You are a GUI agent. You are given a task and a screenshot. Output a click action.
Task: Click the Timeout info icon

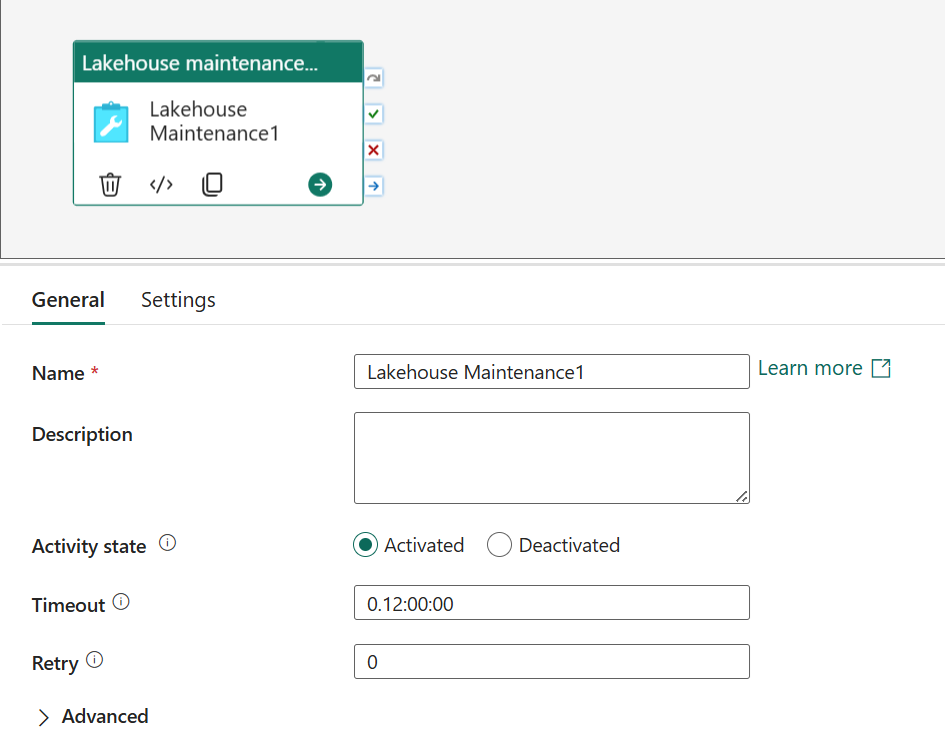click(x=121, y=602)
